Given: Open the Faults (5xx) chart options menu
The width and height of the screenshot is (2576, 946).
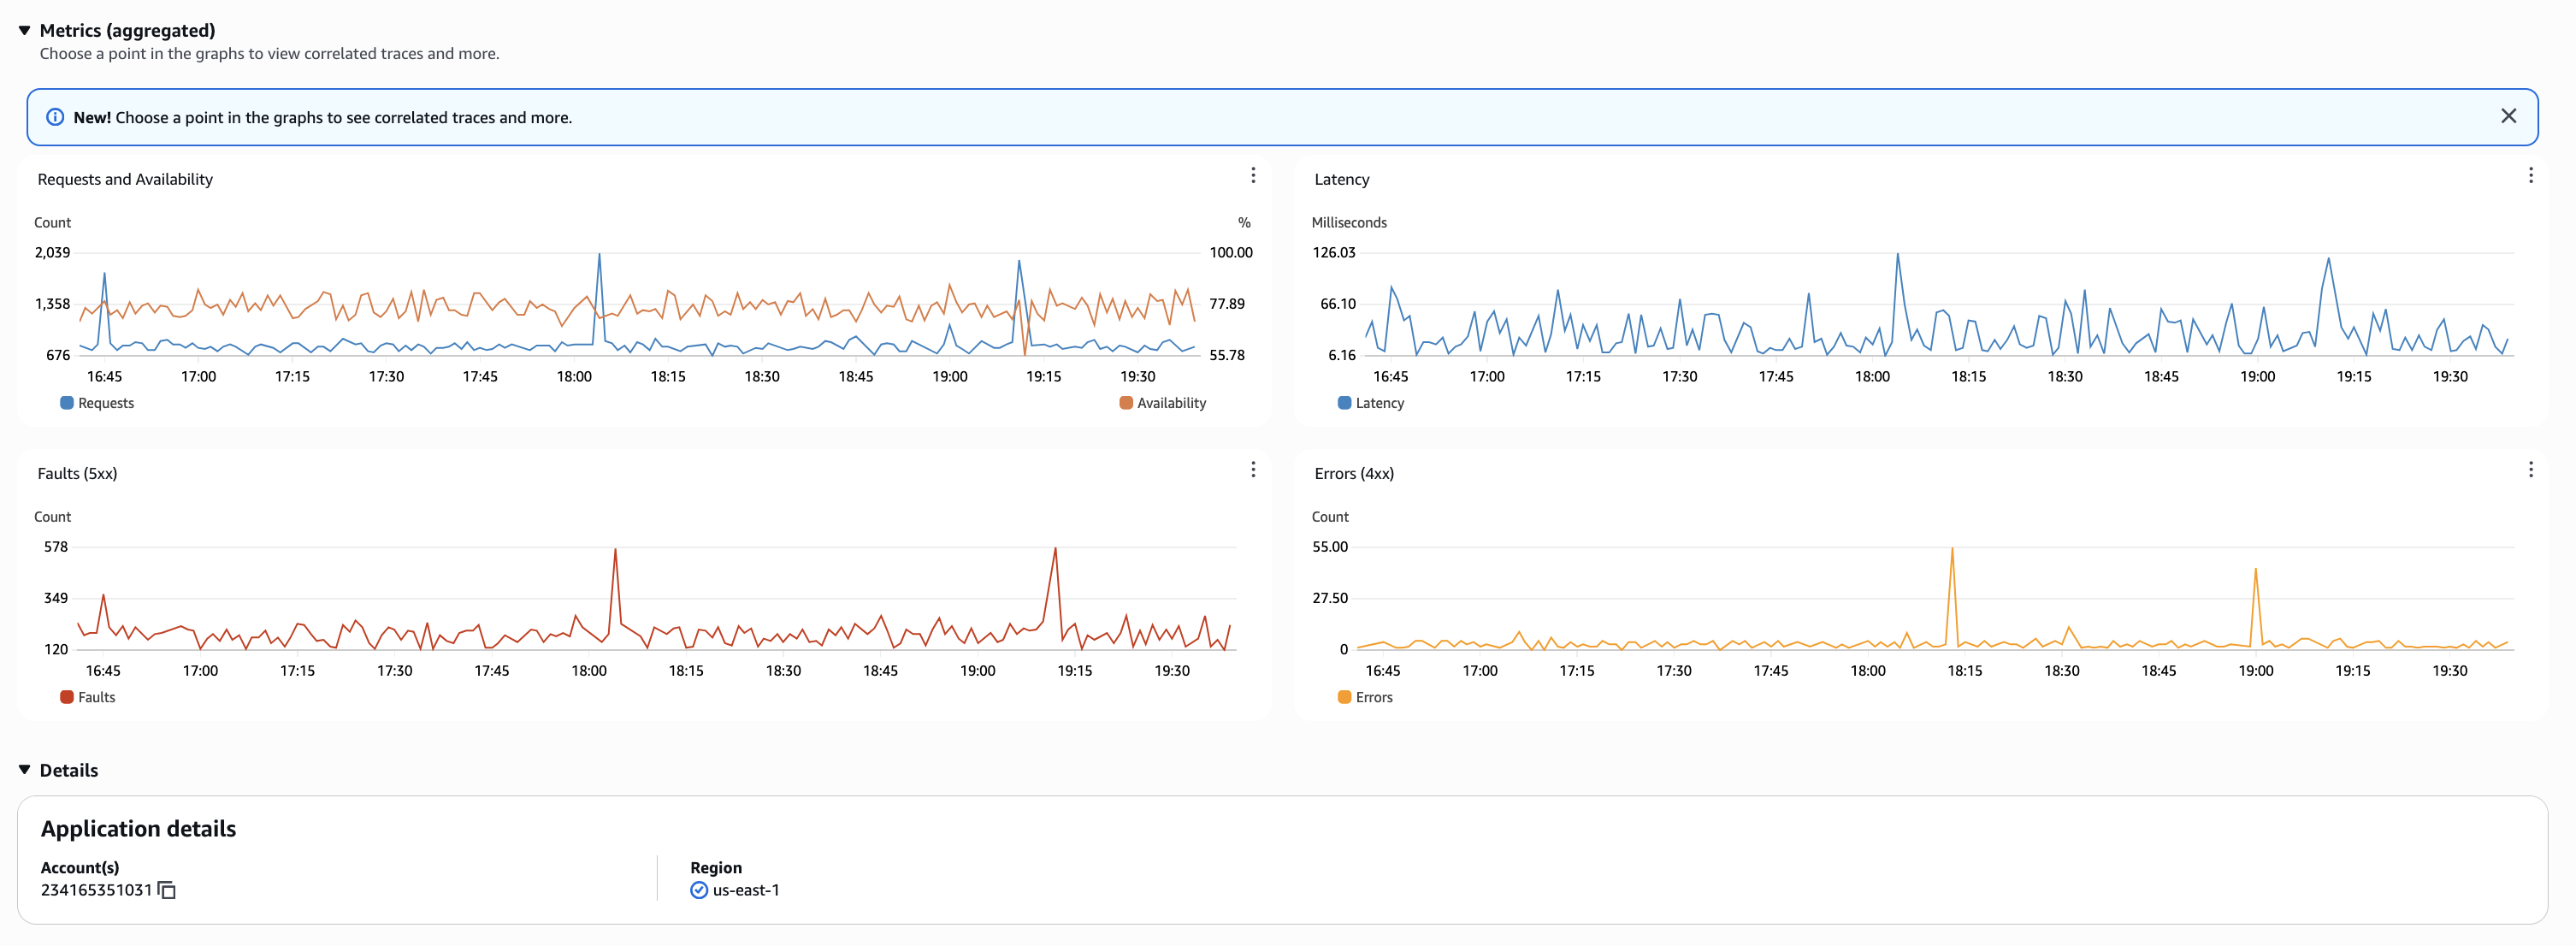Looking at the screenshot, I should [1253, 469].
